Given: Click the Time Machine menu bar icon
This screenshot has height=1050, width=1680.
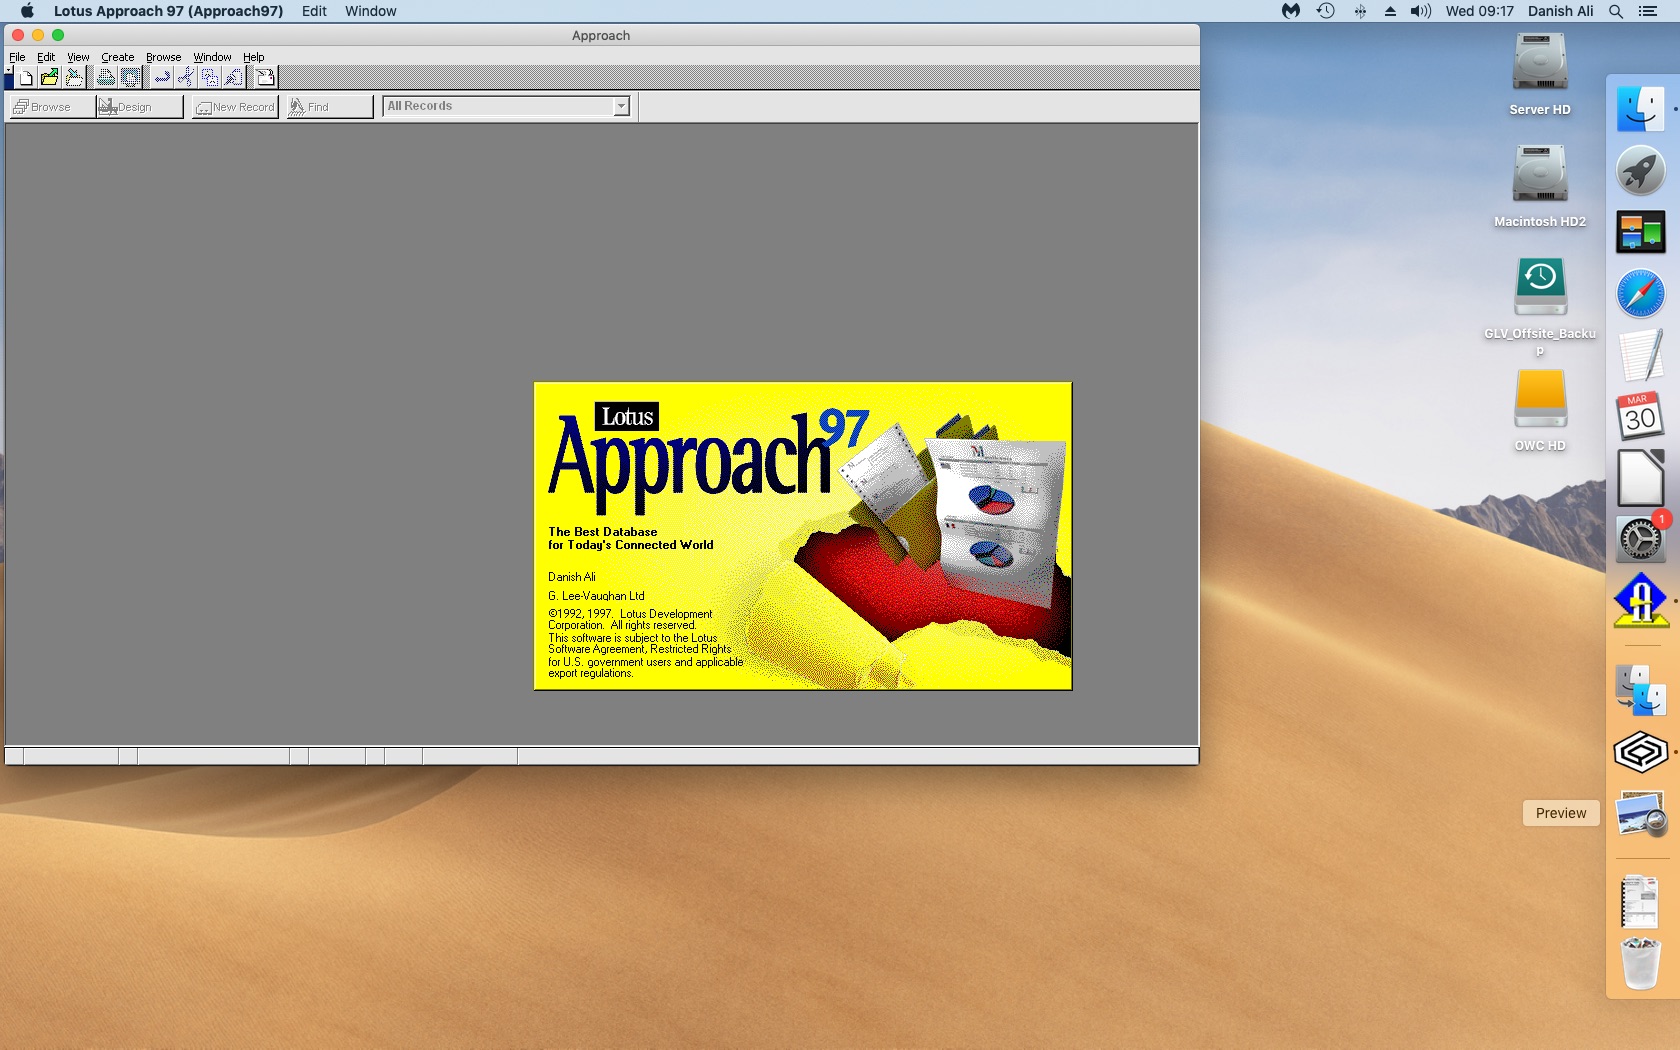Looking at the screenshot, I should 1326,11.
